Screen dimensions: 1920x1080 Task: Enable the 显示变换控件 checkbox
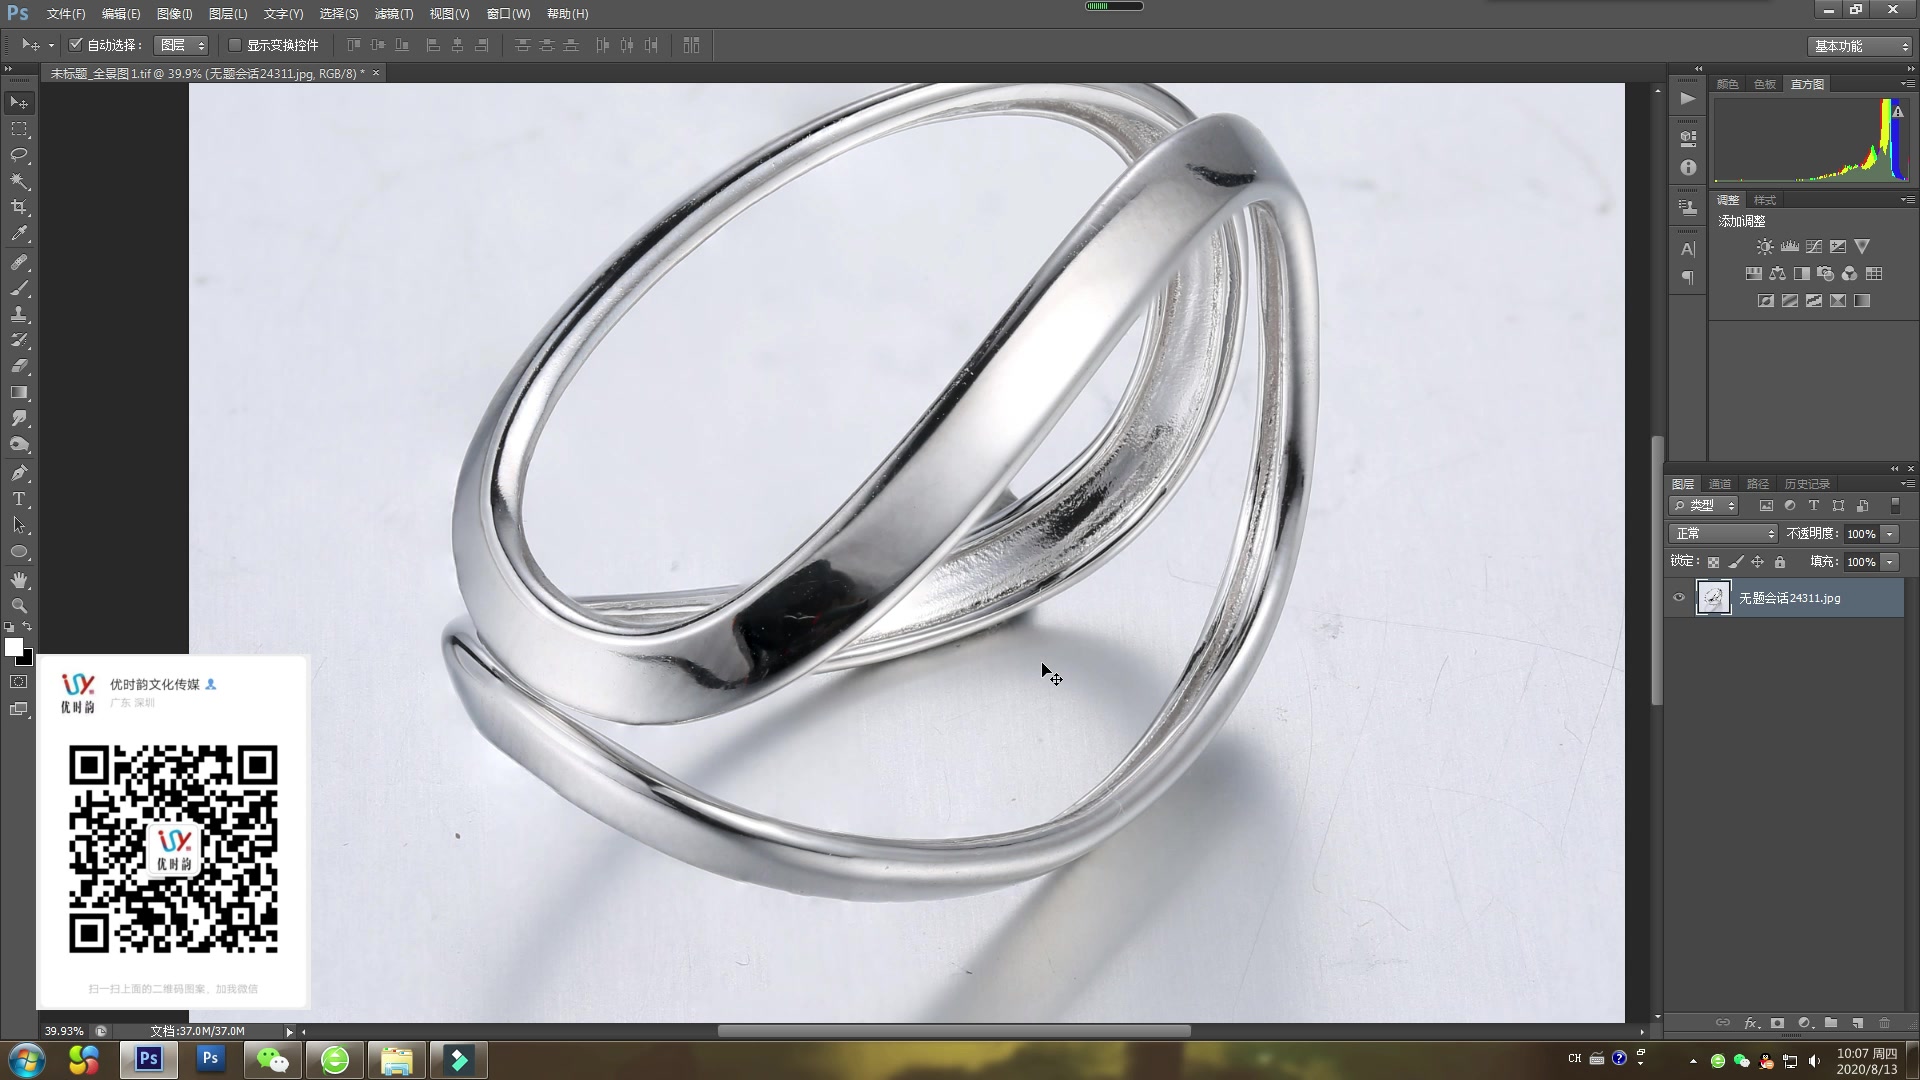click(x=235, y=45)
